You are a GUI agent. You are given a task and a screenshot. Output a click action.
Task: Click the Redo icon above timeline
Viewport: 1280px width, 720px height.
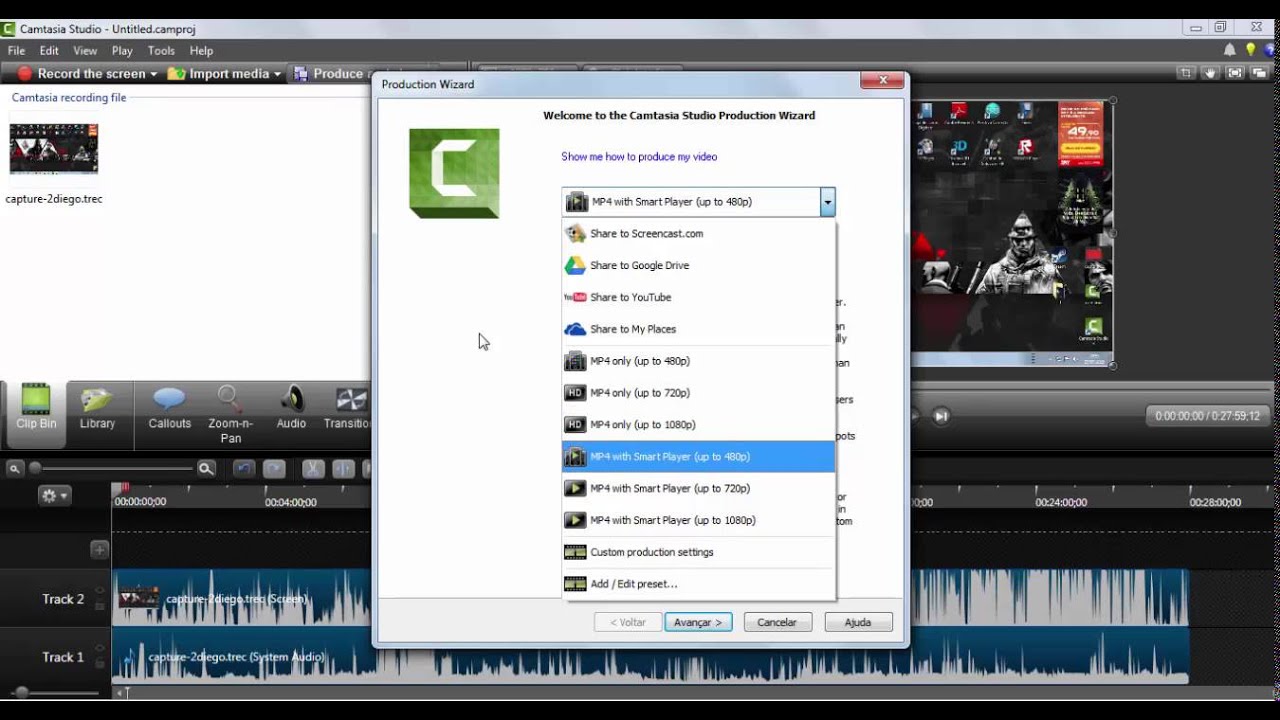point(274,468)
